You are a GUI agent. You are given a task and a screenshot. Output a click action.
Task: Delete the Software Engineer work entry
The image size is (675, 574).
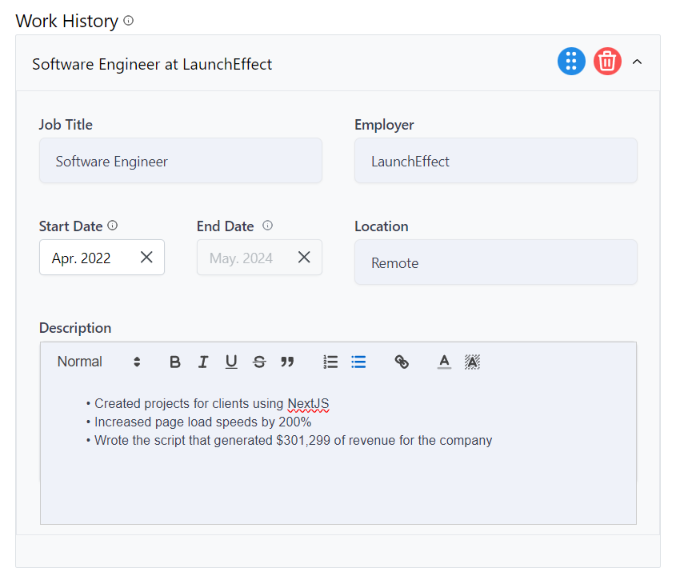click(607, 61)
